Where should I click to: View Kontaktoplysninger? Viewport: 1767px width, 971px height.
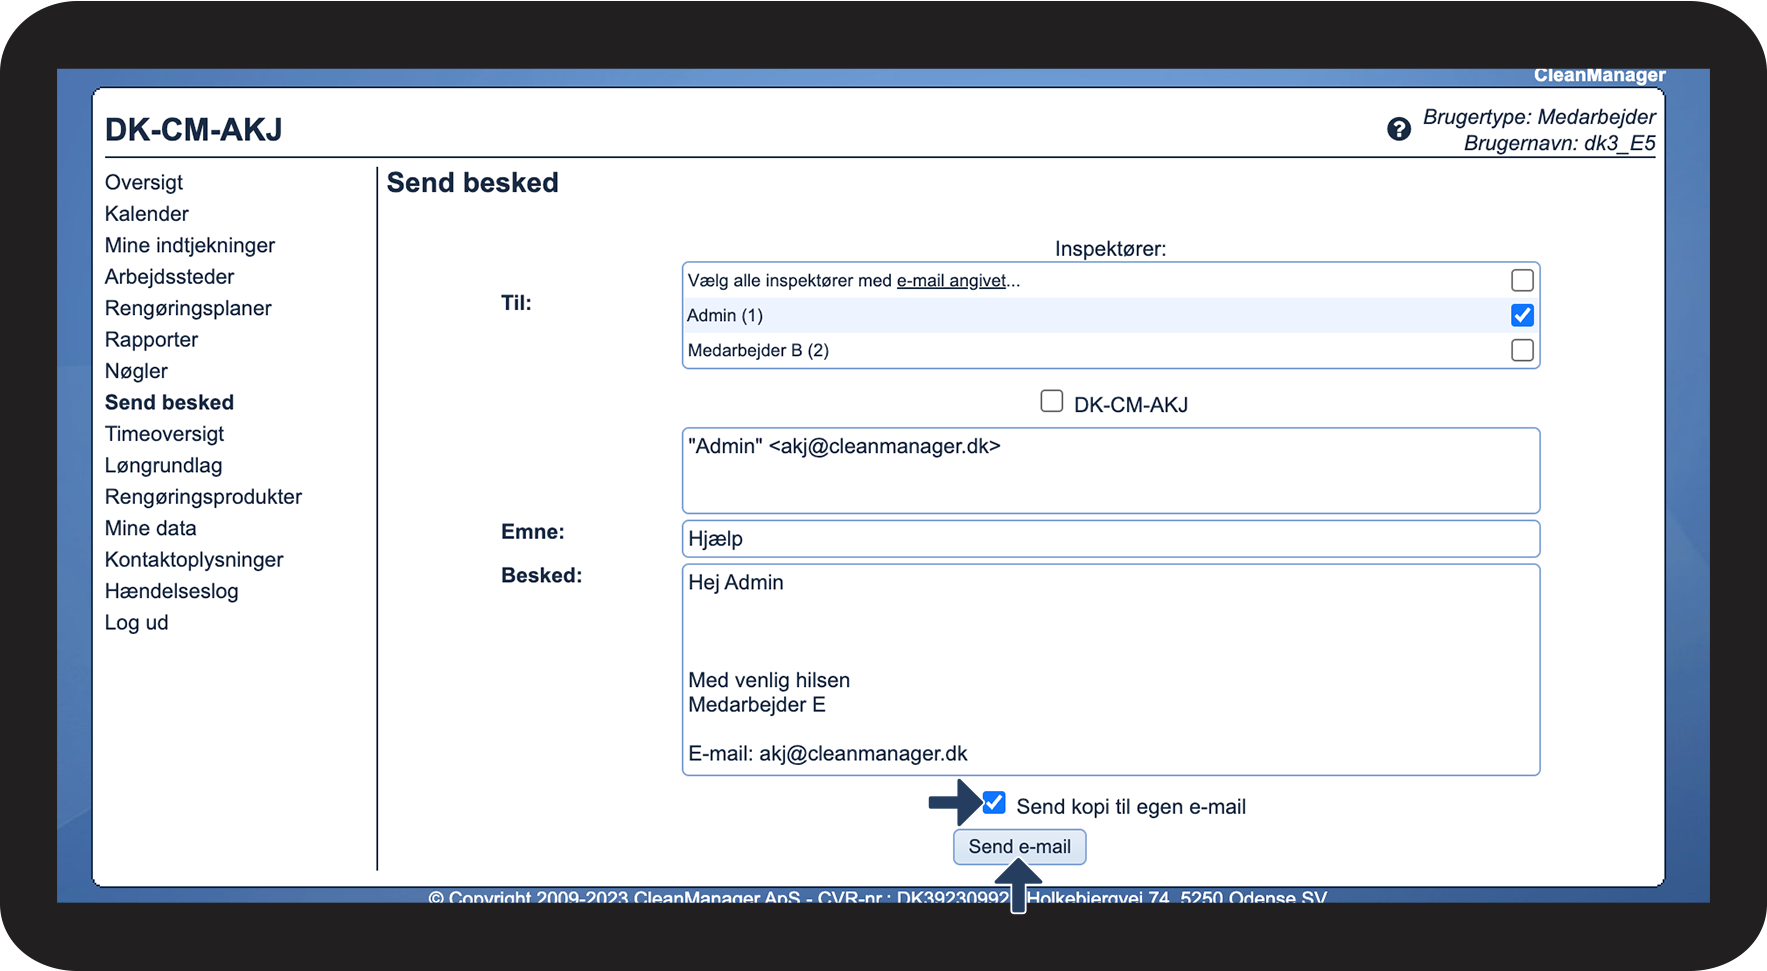[194, 560]
